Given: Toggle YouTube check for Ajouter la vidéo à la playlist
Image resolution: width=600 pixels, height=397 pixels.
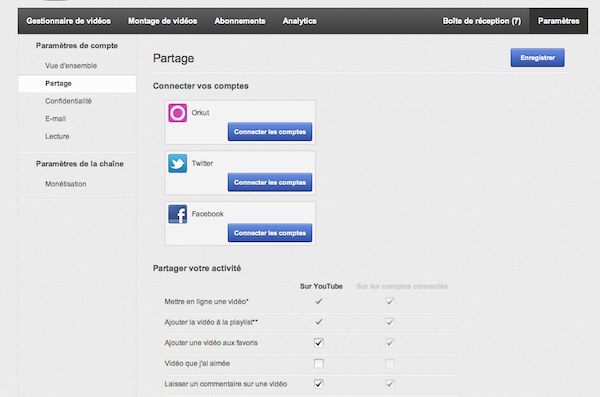Looking at the screenshot, I should (319, 322).
